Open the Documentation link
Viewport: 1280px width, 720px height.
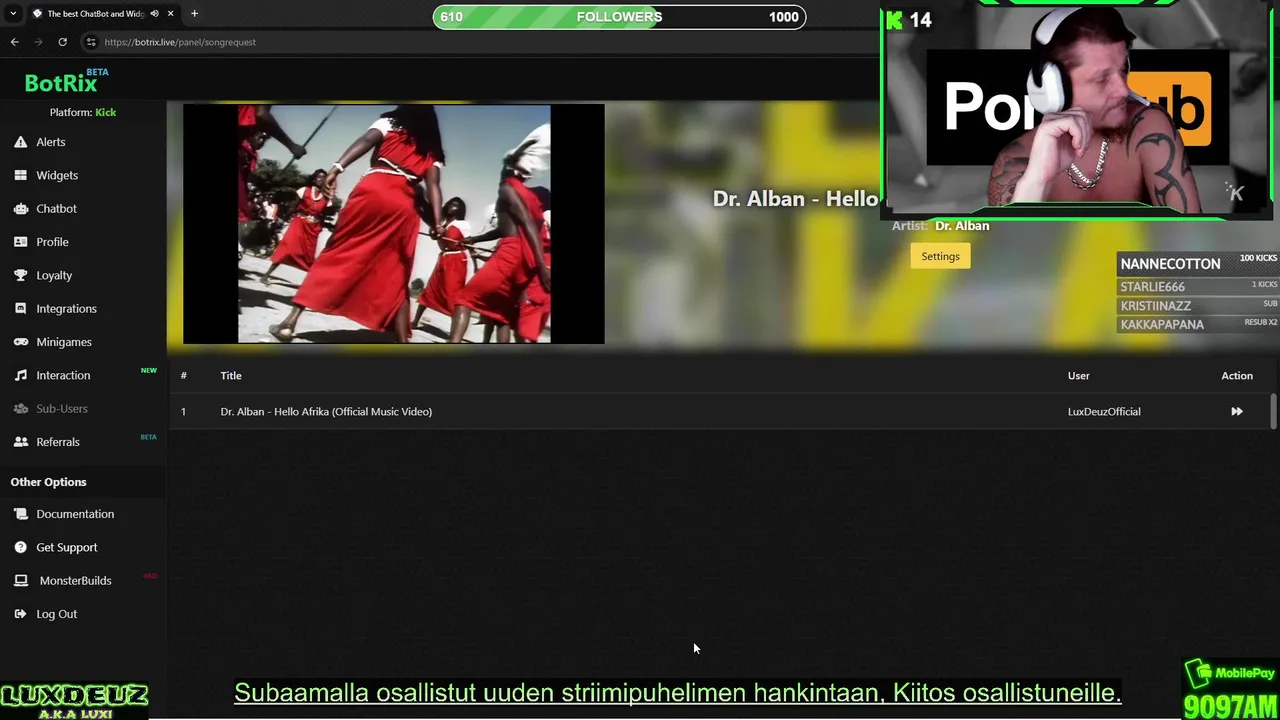[x=75, y=514]
